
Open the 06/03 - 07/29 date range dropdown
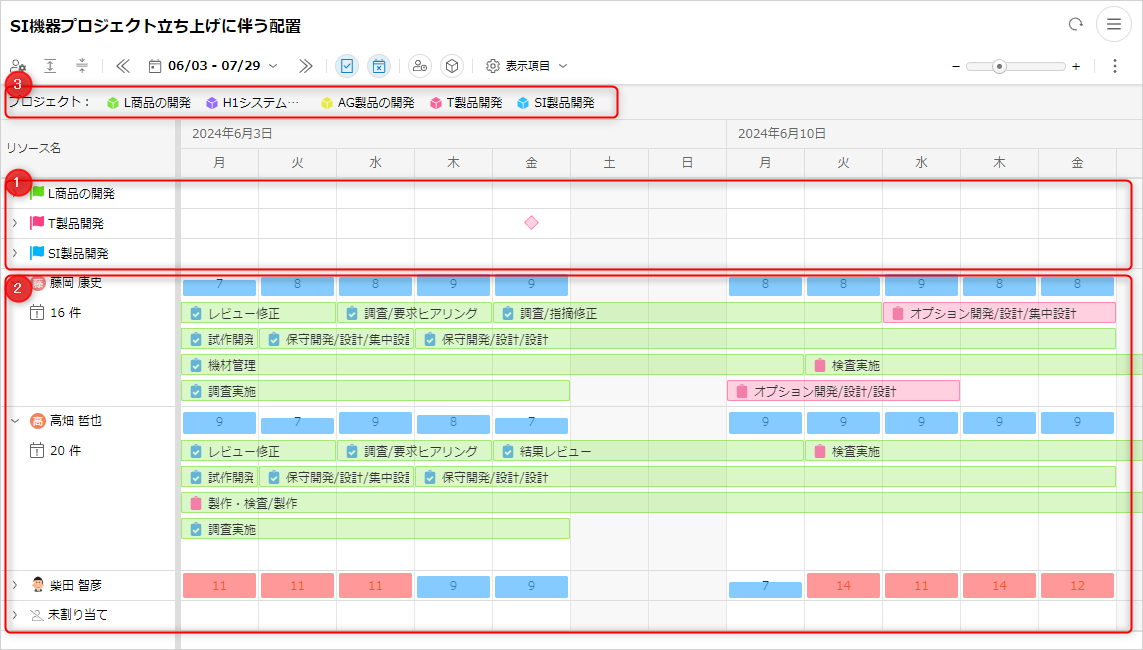tap(213, 66)
